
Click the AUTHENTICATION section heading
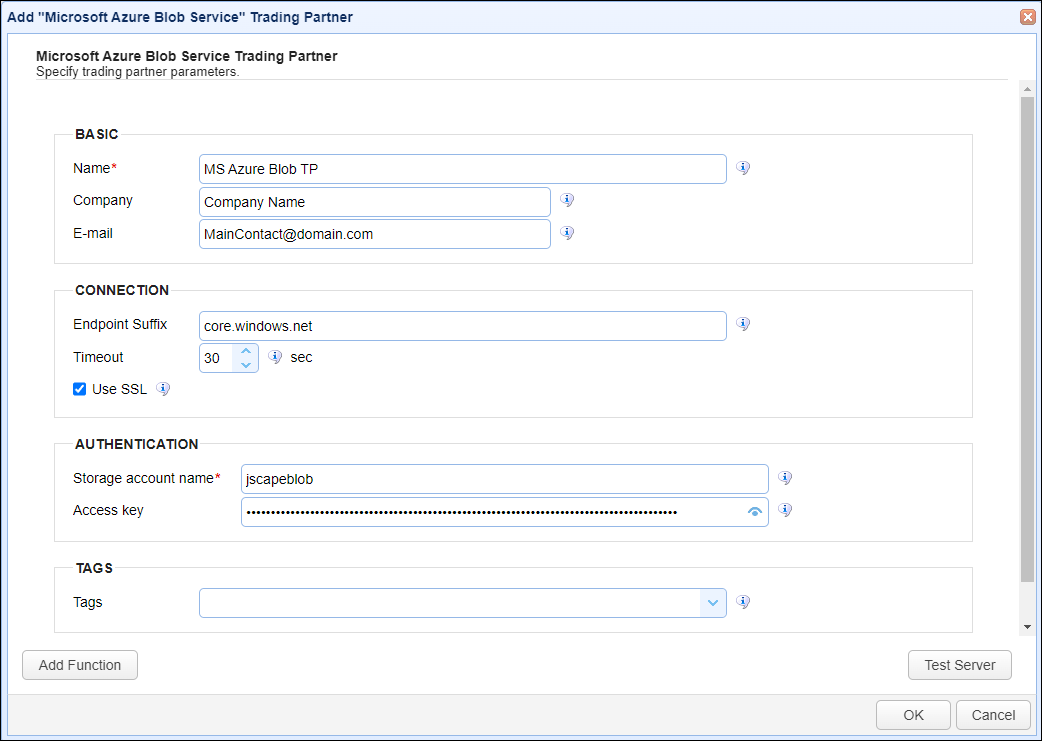(x=137, y=444)
